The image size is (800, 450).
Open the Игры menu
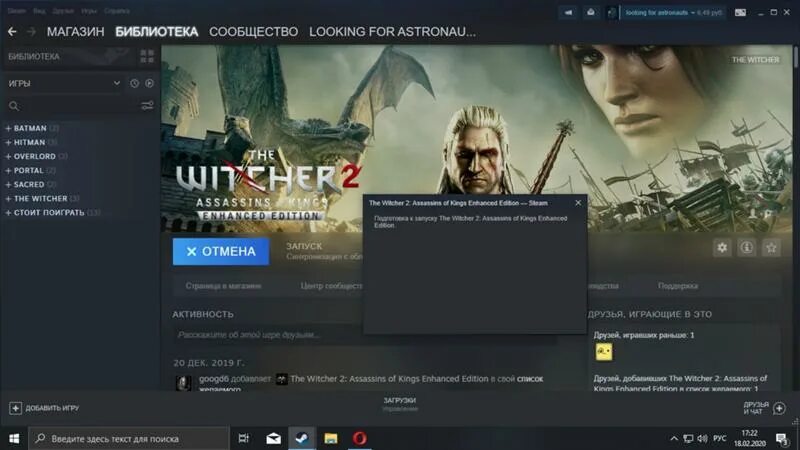click(x=89, y=11)
